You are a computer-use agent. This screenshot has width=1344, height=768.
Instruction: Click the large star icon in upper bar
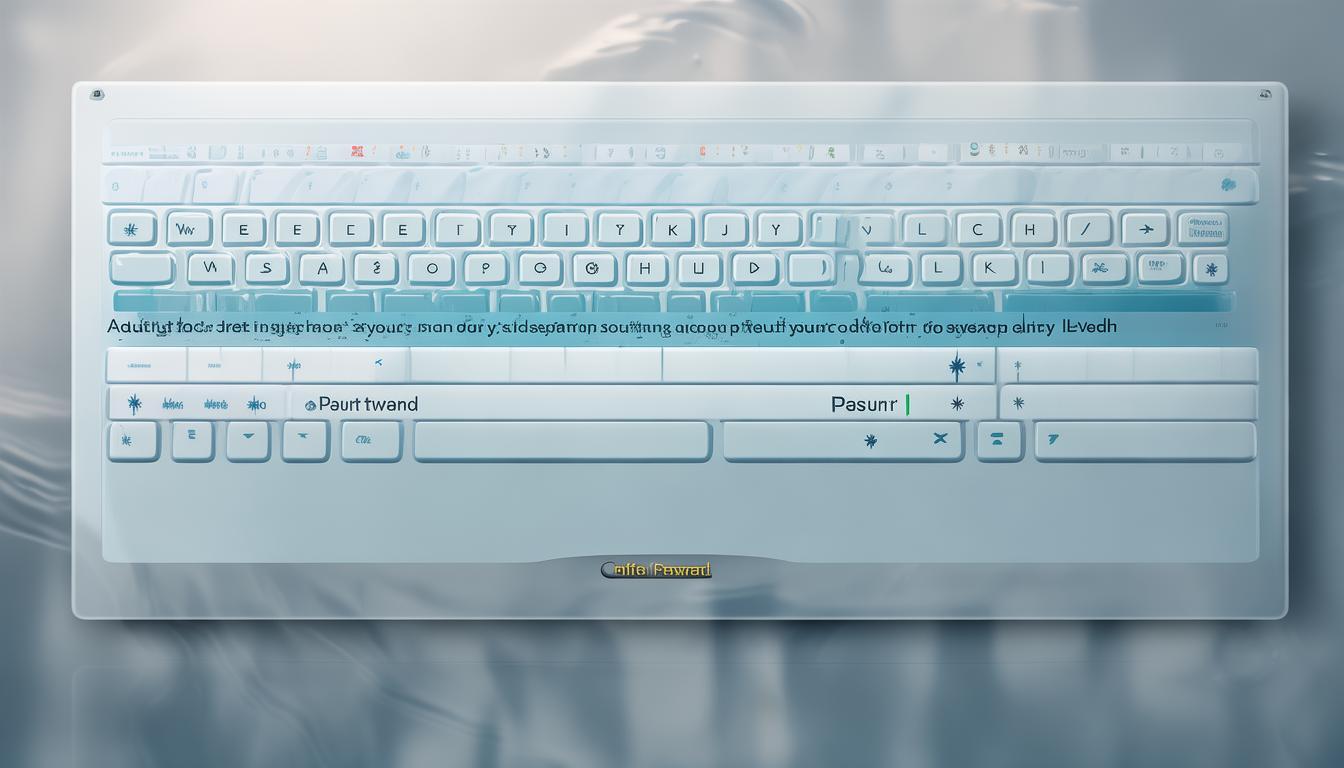tap(957, 367)
